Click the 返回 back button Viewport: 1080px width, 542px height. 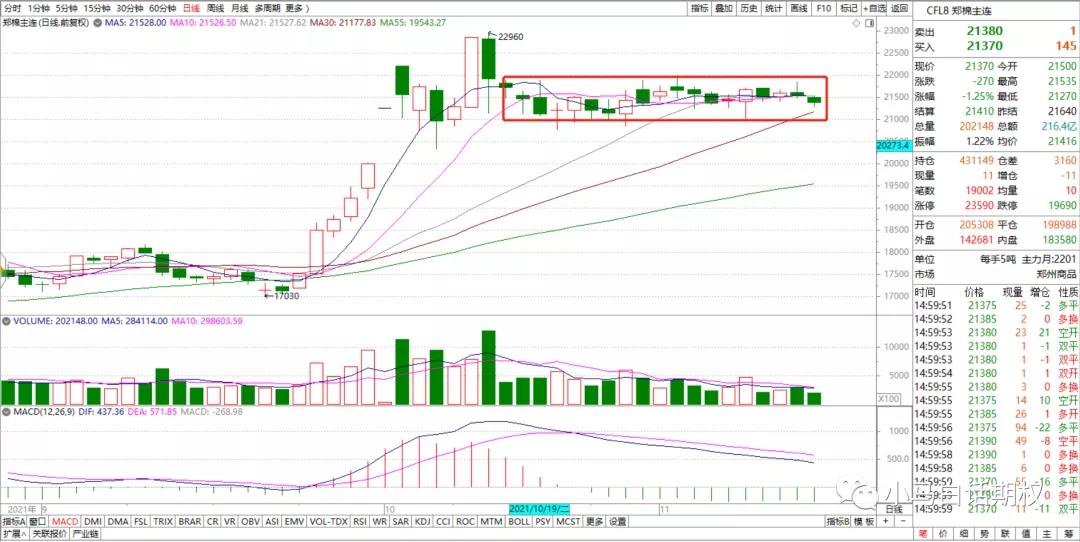click(x=901, y=8)
